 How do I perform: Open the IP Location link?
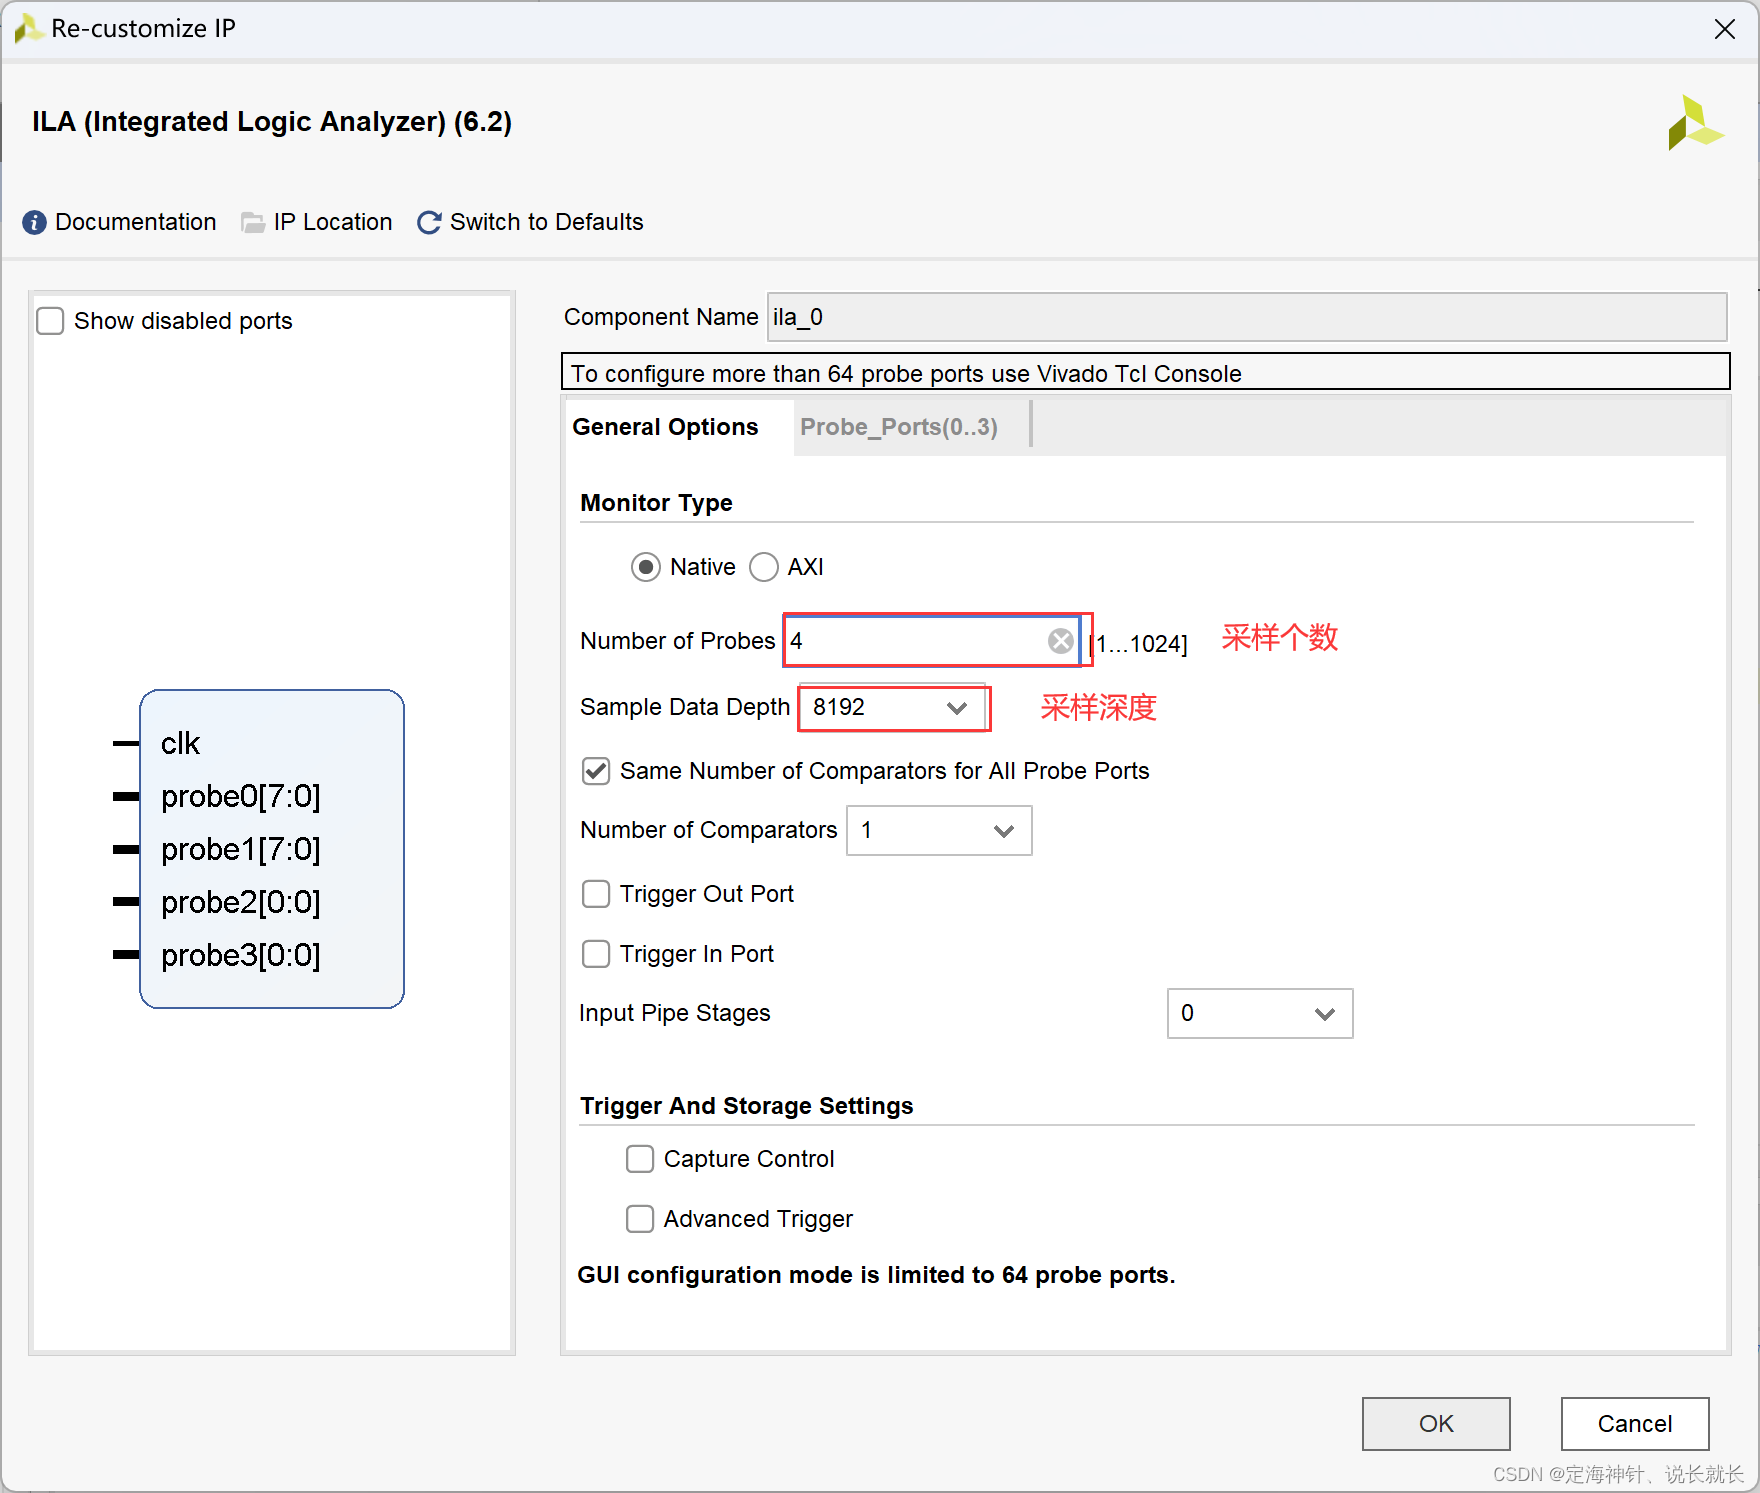[333, 222]
